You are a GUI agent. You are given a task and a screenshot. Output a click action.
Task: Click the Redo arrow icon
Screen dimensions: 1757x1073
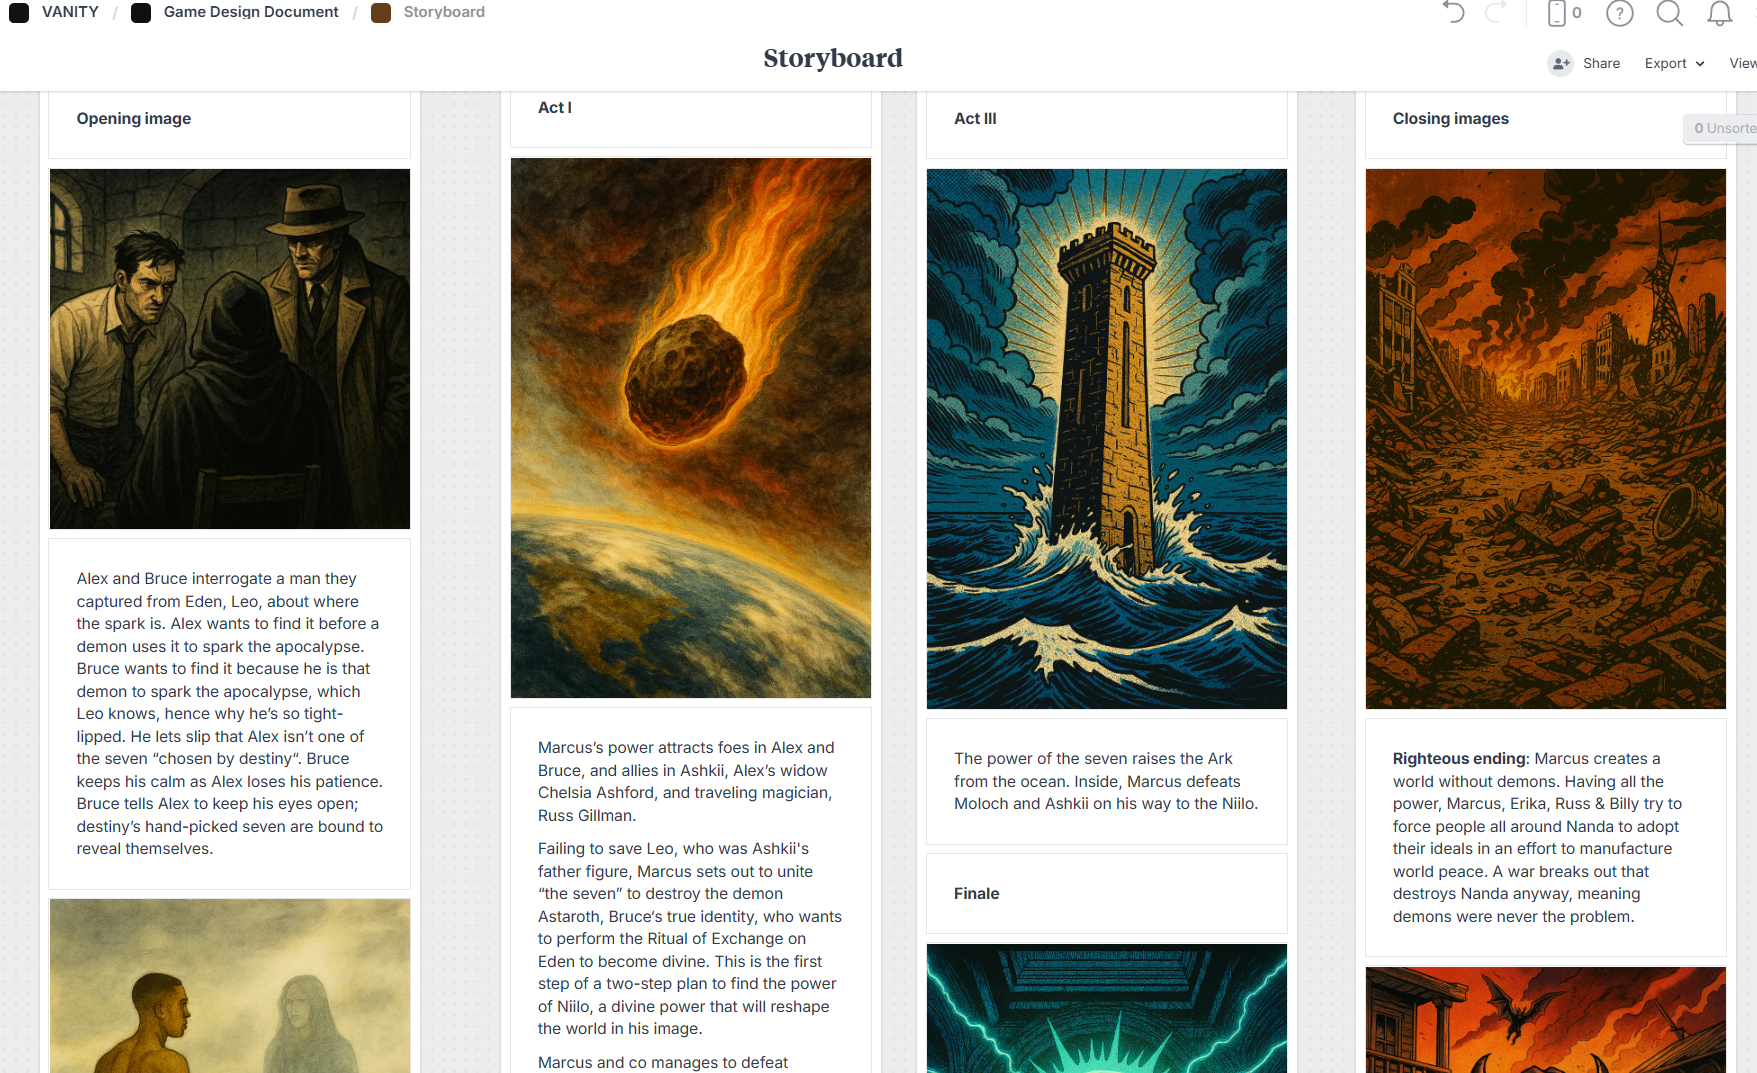(1496, 13)
